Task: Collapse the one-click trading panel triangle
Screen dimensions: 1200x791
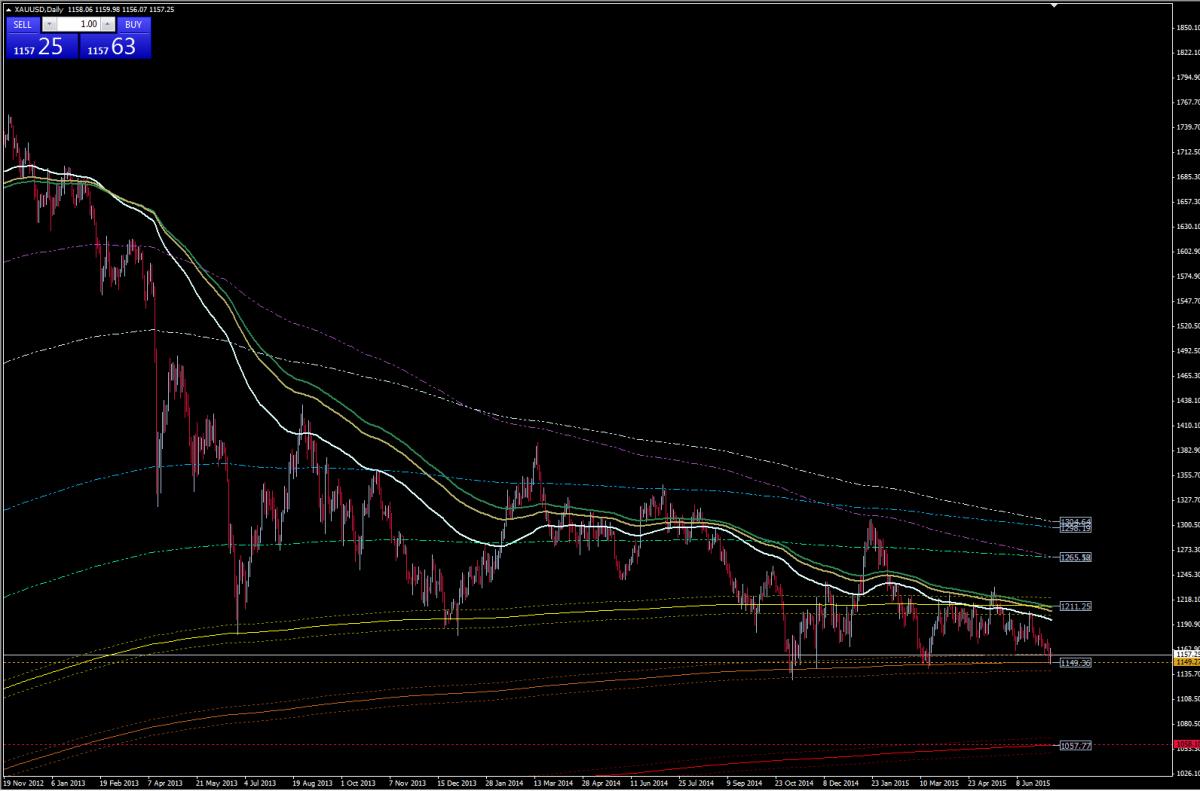Action: [x=8, y=8]
